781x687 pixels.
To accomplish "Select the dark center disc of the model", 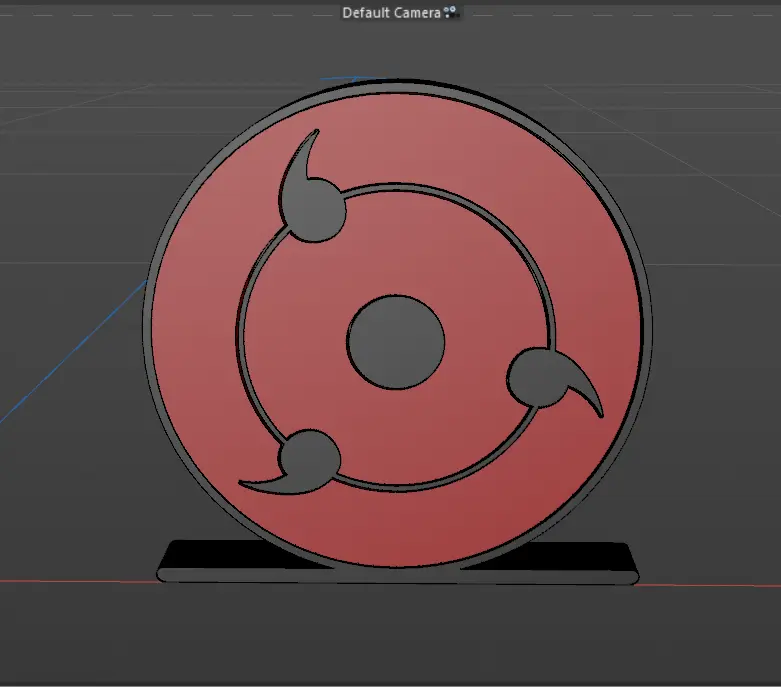I will pyautogui.click(x=396, y=342).
